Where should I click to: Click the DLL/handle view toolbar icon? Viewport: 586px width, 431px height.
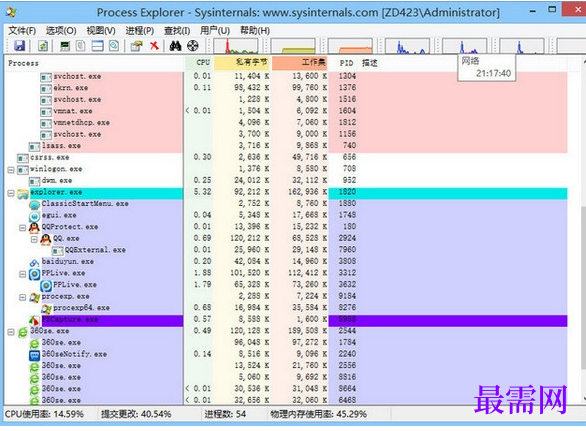114,46
